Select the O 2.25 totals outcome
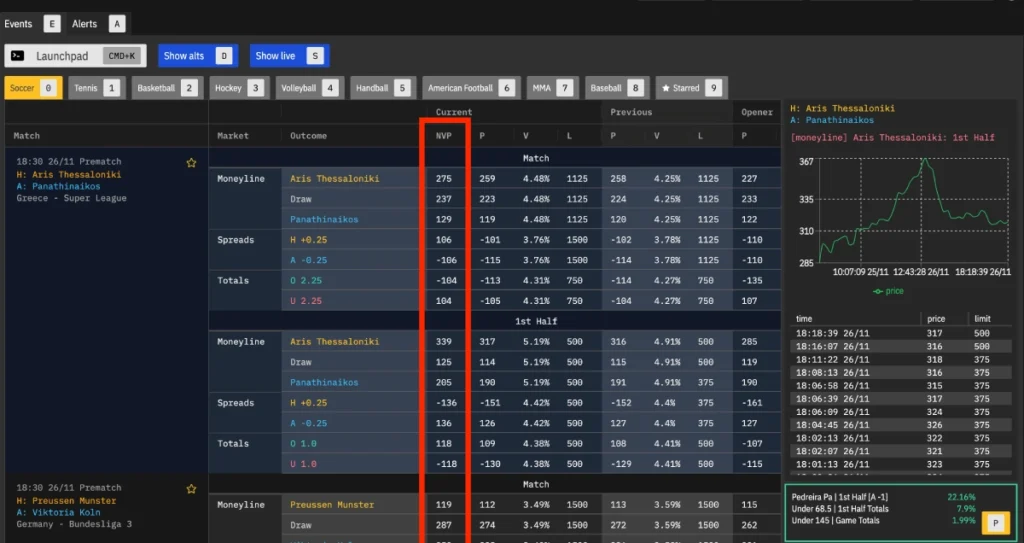Viewport: 1024px width, 543px height. tap(306, 280)
